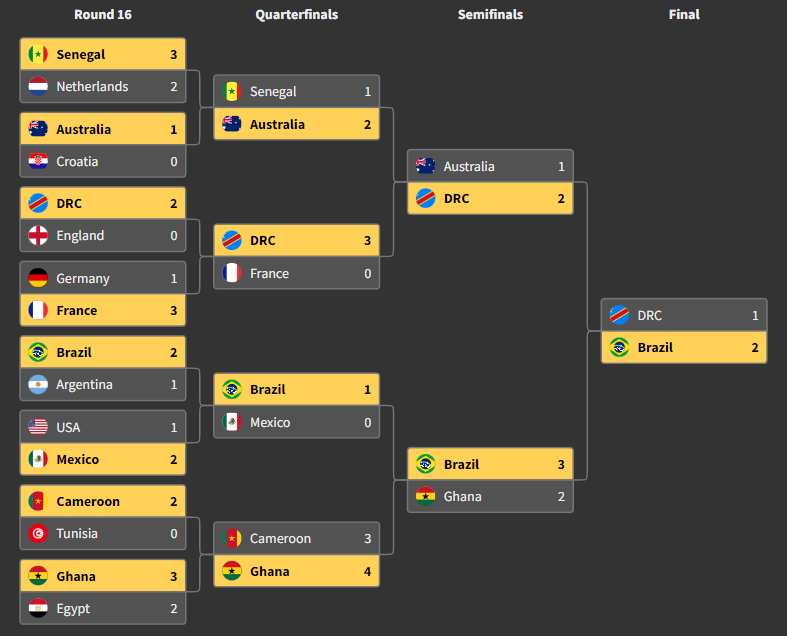
Task: Select Cameroon team name in the Quarterfinals
Action: pos(280,539)
